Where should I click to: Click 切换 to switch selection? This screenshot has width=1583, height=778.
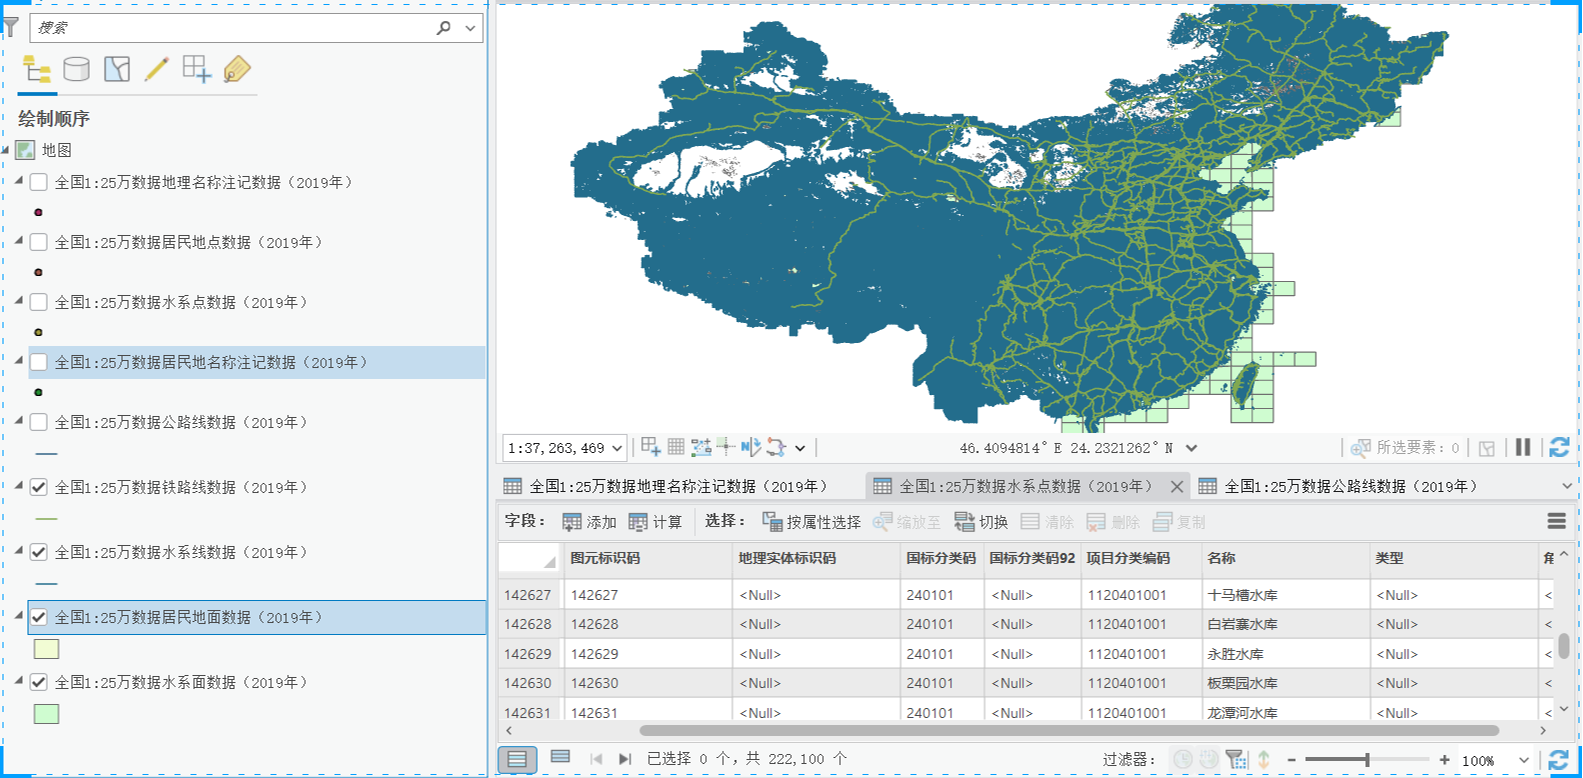(981, 522)
